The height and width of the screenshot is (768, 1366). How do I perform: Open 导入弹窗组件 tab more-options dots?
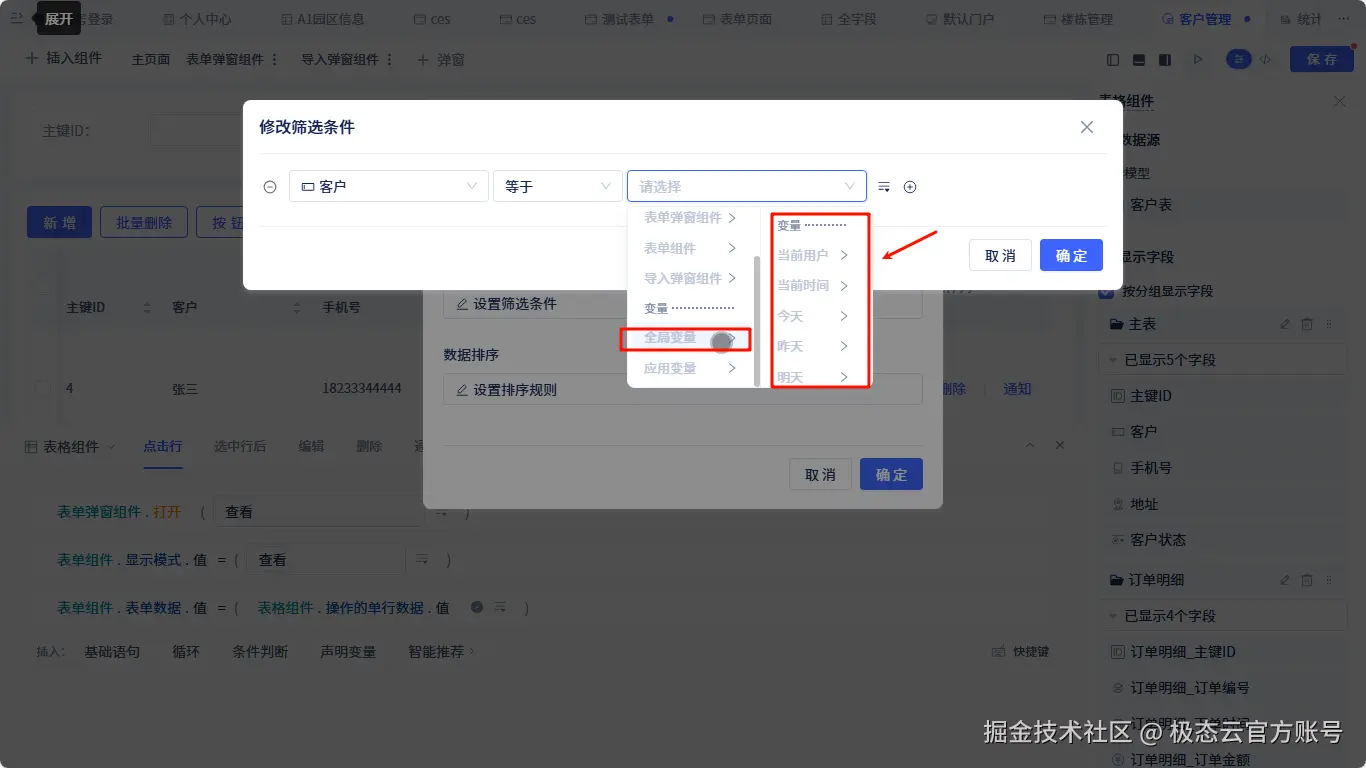click(390, 60)
